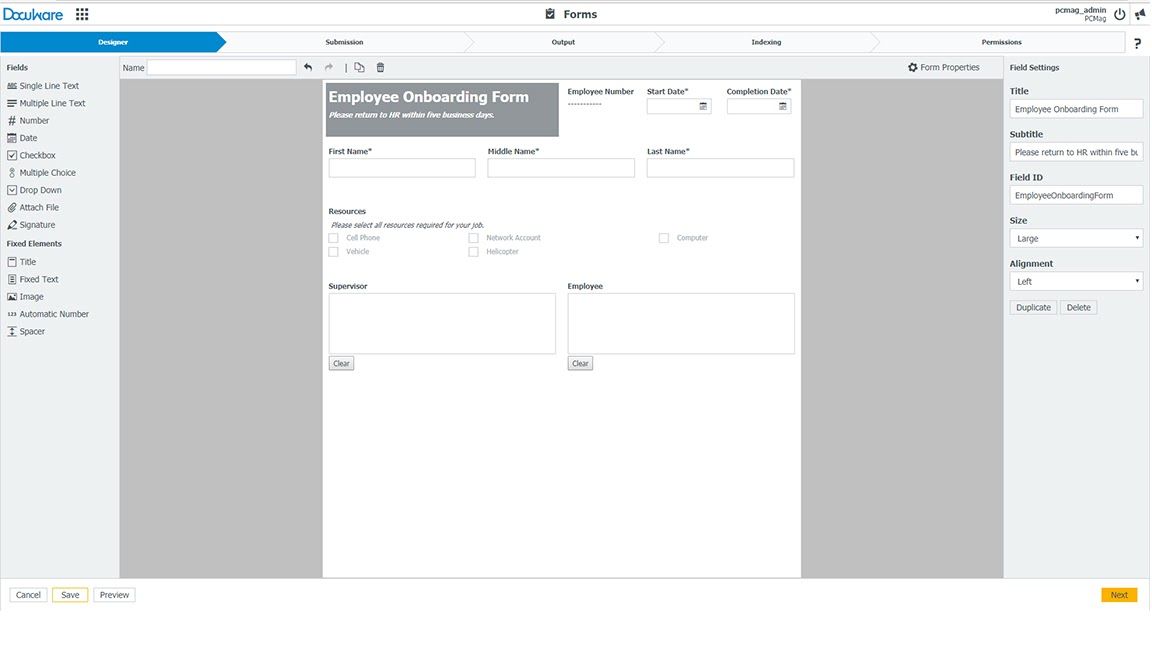Image resolution: width=1152 pixels, height=648 pixels.
Task: Go to the Submission step
Action: [x=344, y=43]
